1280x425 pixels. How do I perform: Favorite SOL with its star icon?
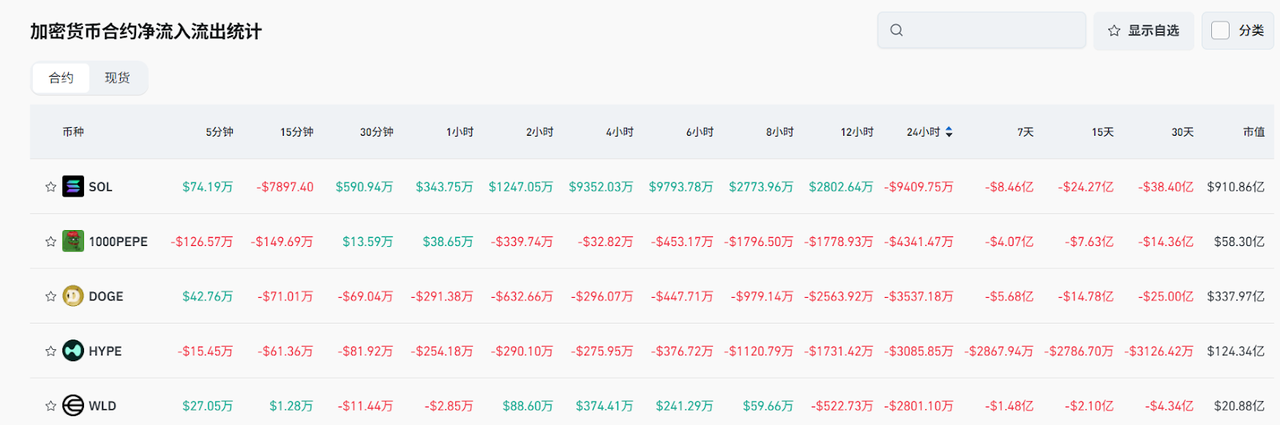[50, 186]
